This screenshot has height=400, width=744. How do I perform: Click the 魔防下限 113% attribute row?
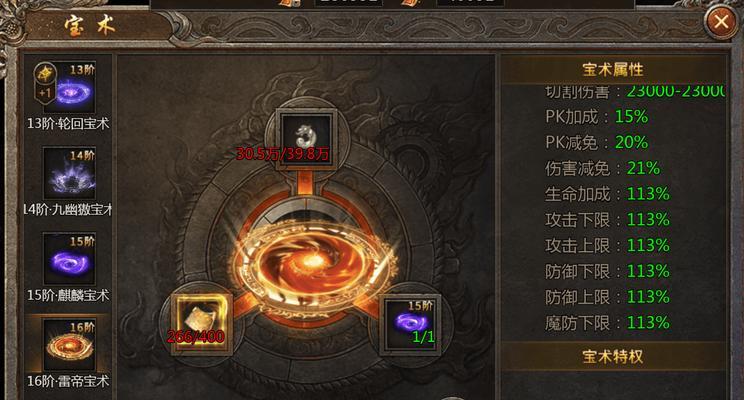coord(607,323)
